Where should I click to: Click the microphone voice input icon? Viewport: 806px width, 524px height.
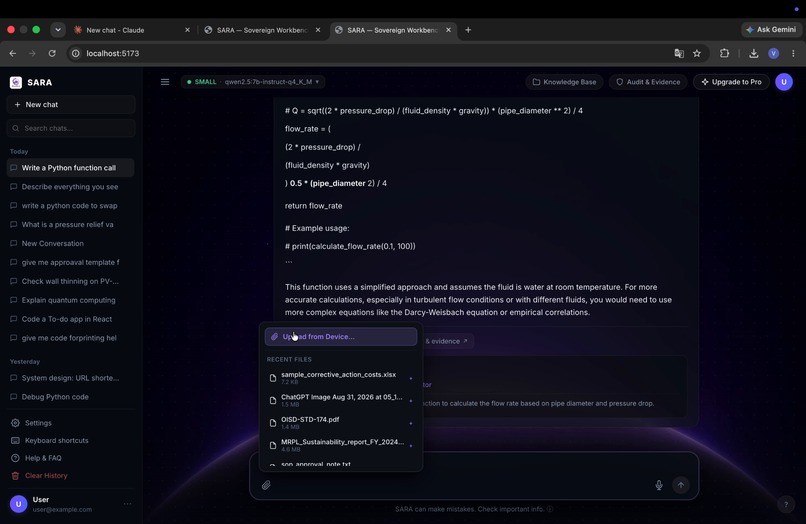click(x=659, y=485)
